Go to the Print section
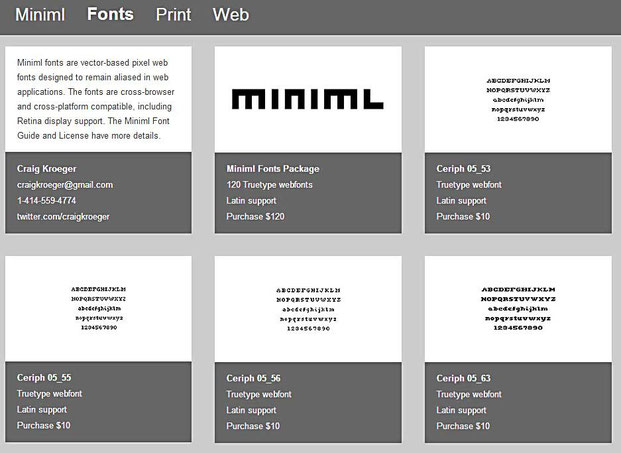 click(173, 15)
